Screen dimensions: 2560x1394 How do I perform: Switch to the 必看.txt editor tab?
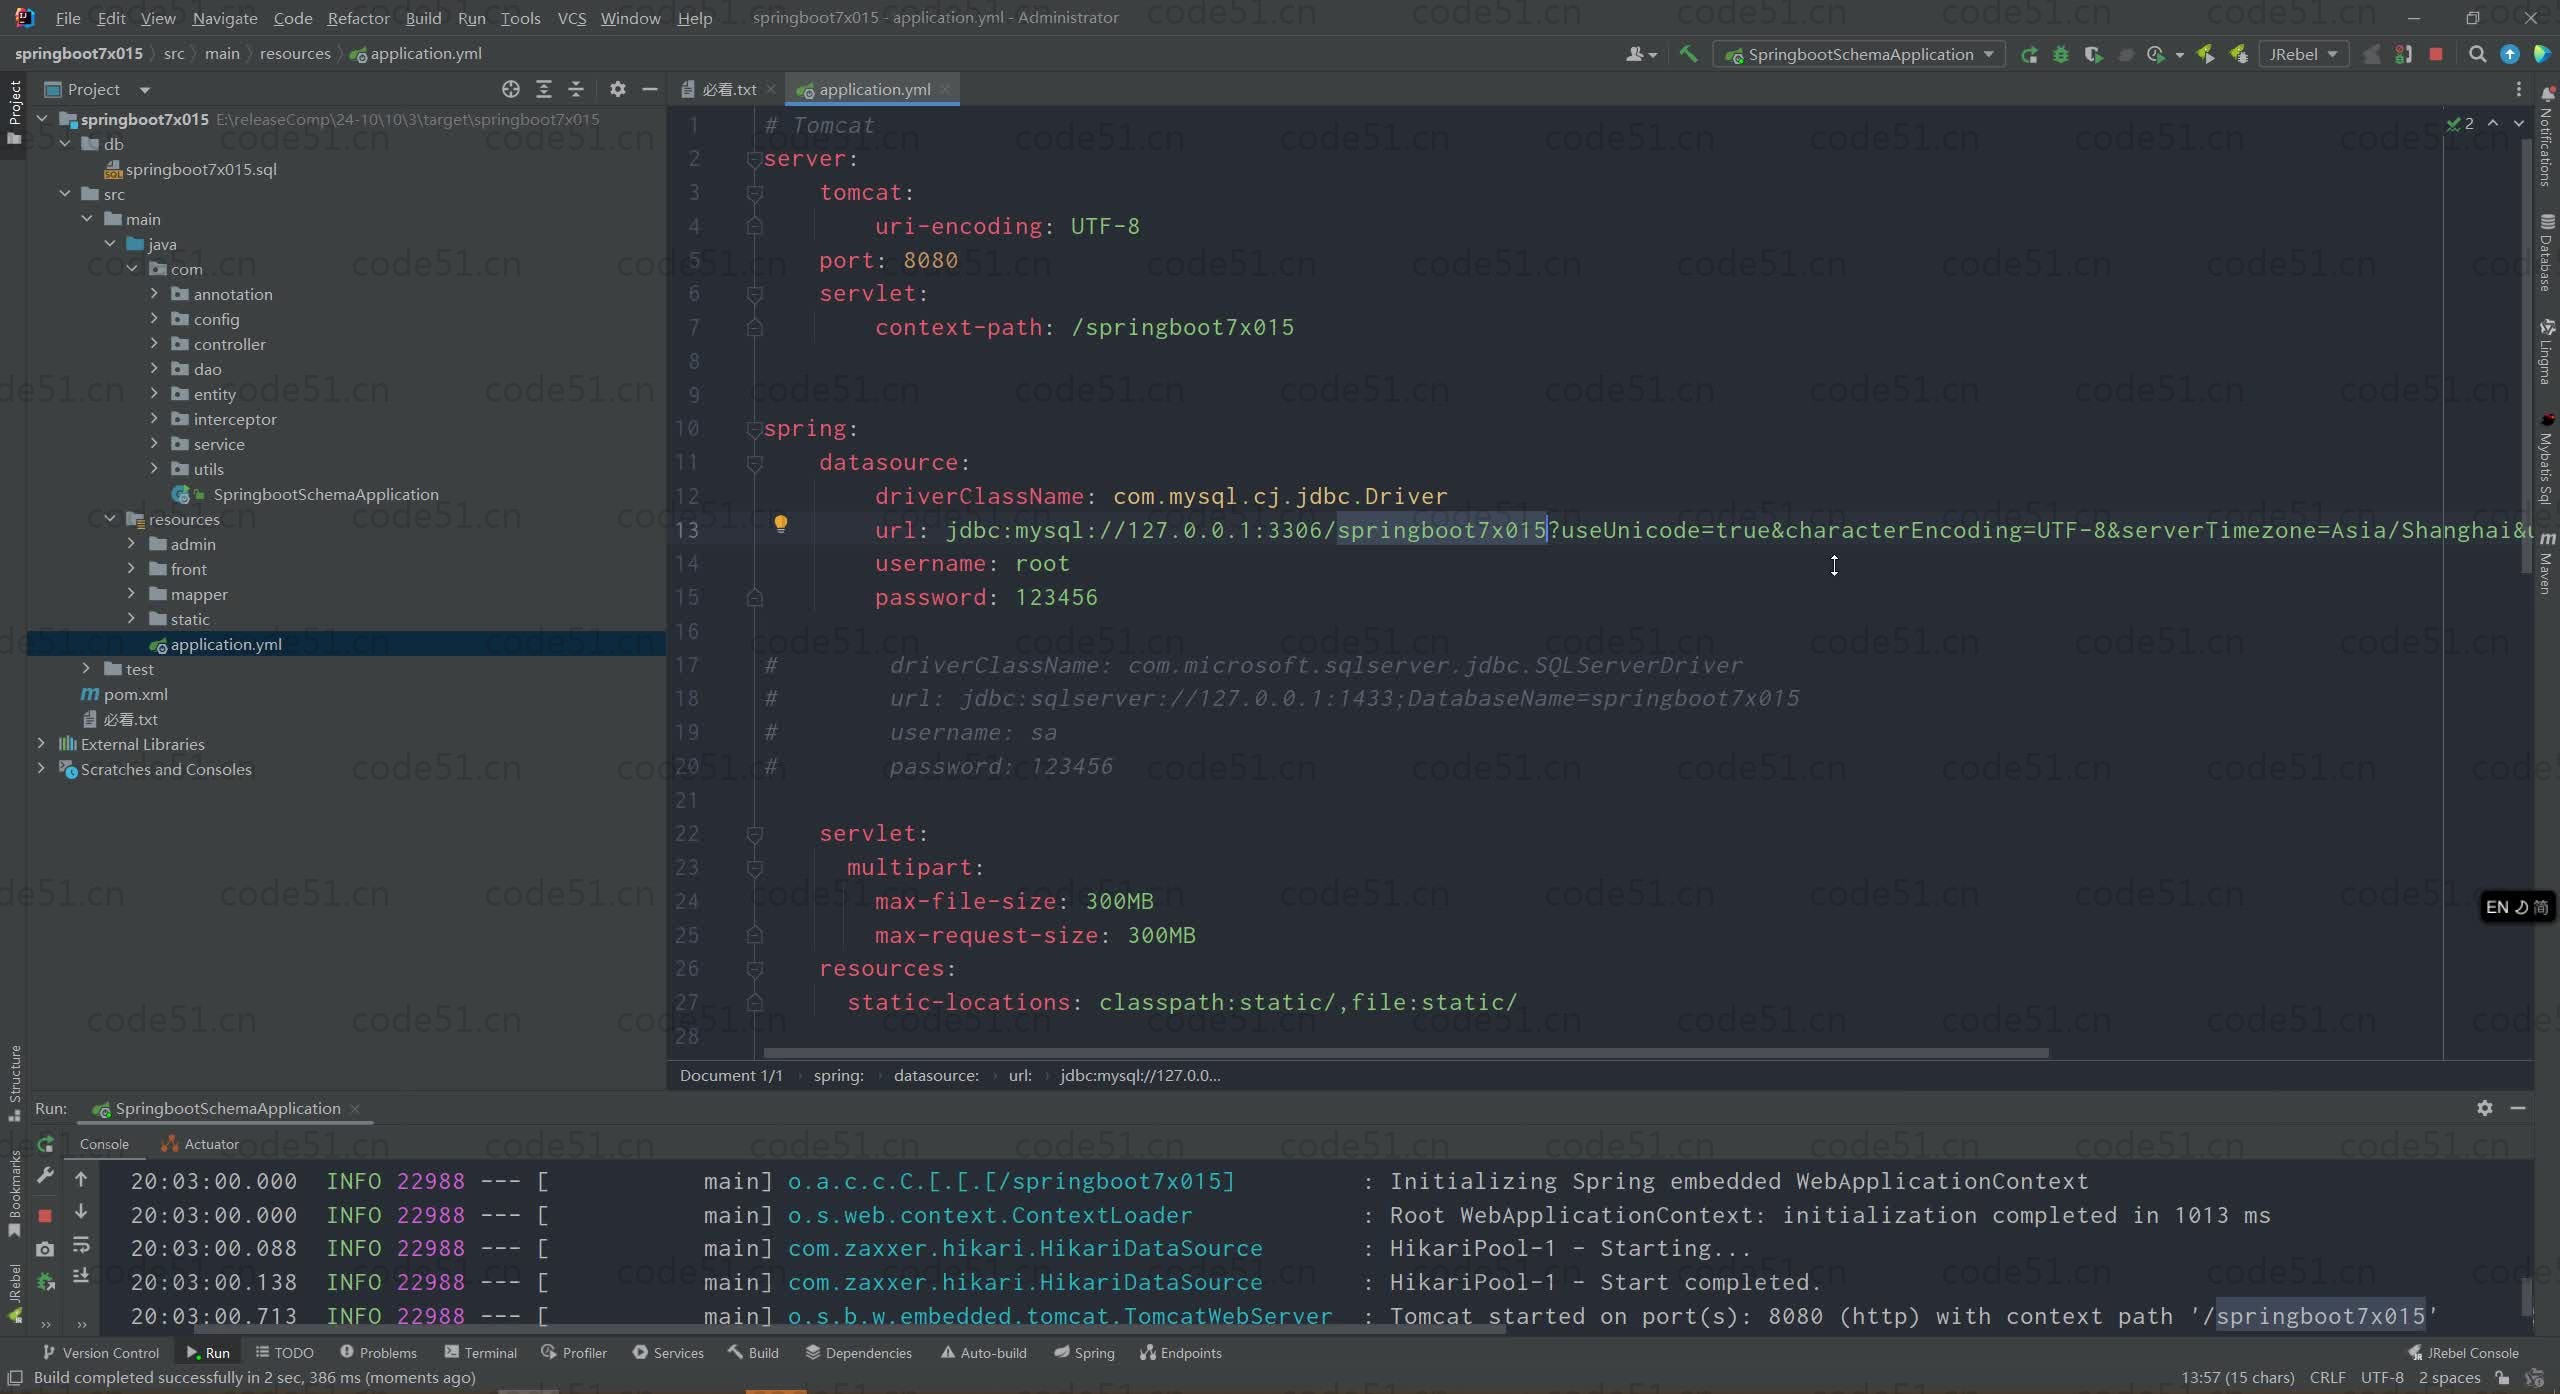[x=729, y=89]
